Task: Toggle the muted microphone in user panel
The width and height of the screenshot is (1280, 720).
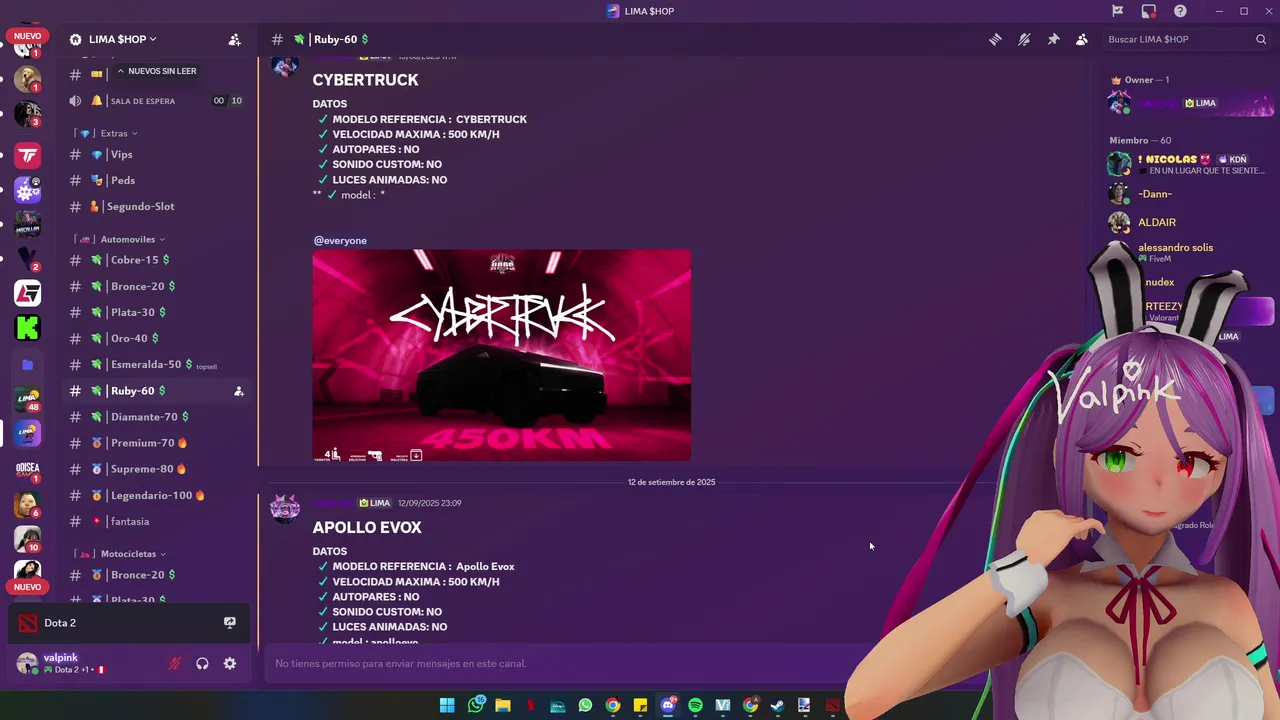Action: (174, 663)
